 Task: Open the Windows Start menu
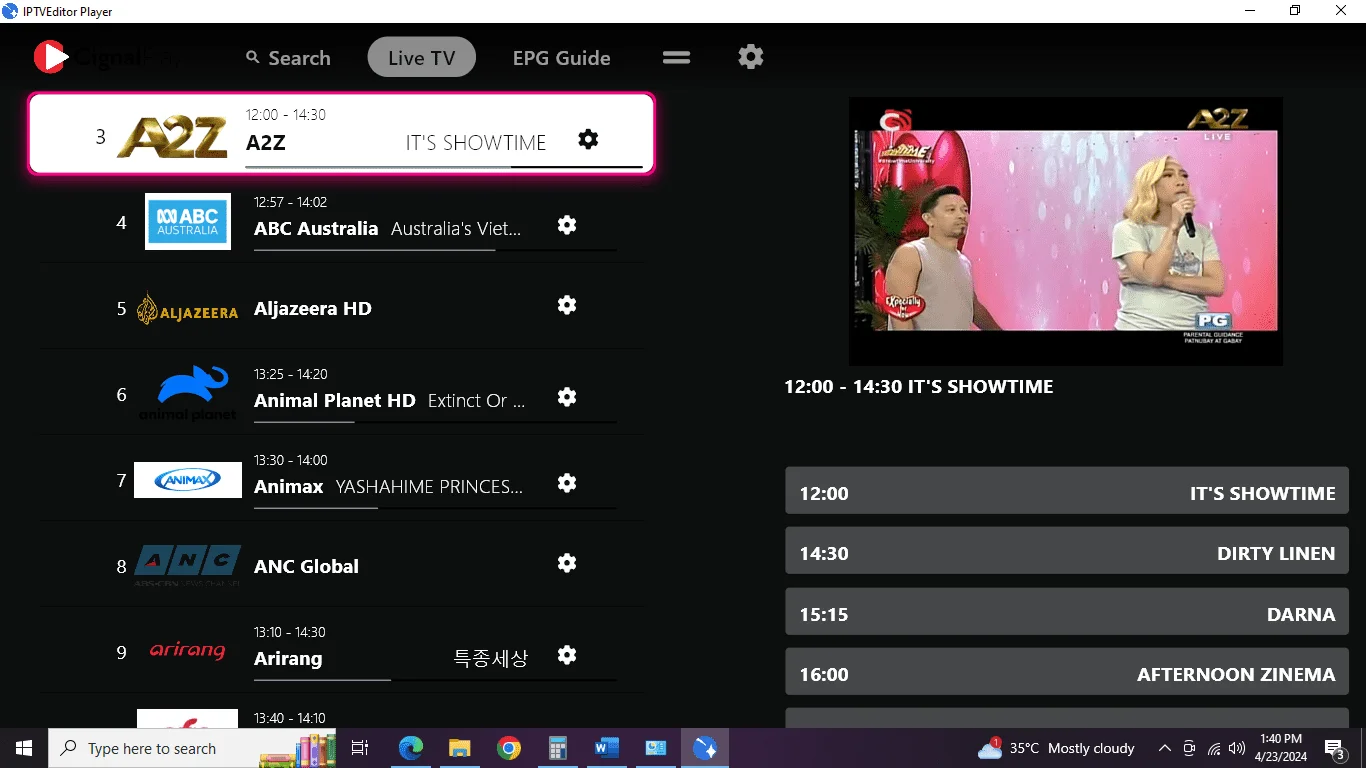pos(24,748)
